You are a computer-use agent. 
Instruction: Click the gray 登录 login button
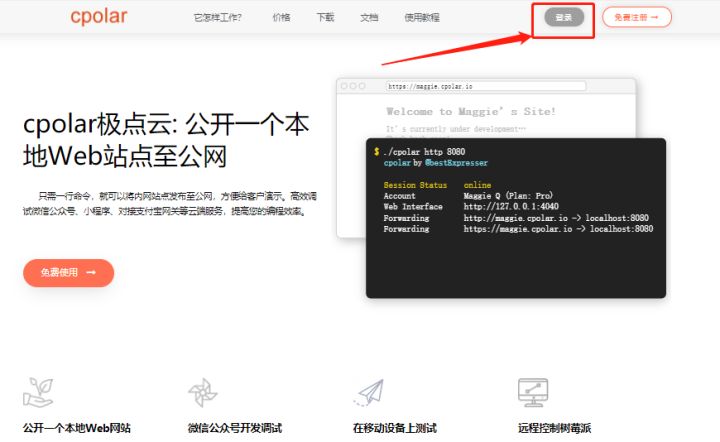tap(564, 17)
